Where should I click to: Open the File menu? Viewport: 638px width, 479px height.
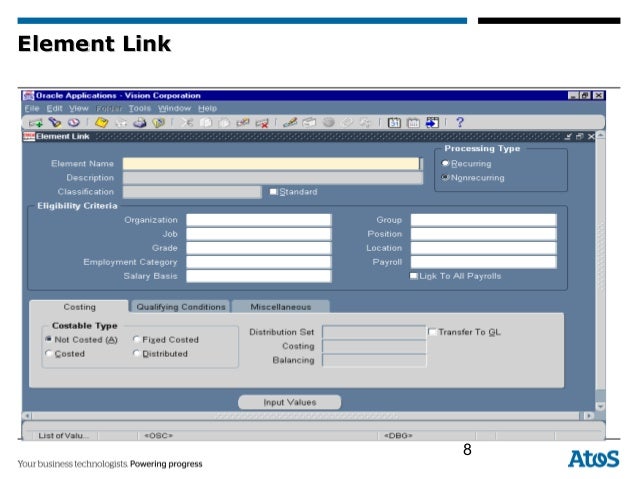[x=32, y=109]
